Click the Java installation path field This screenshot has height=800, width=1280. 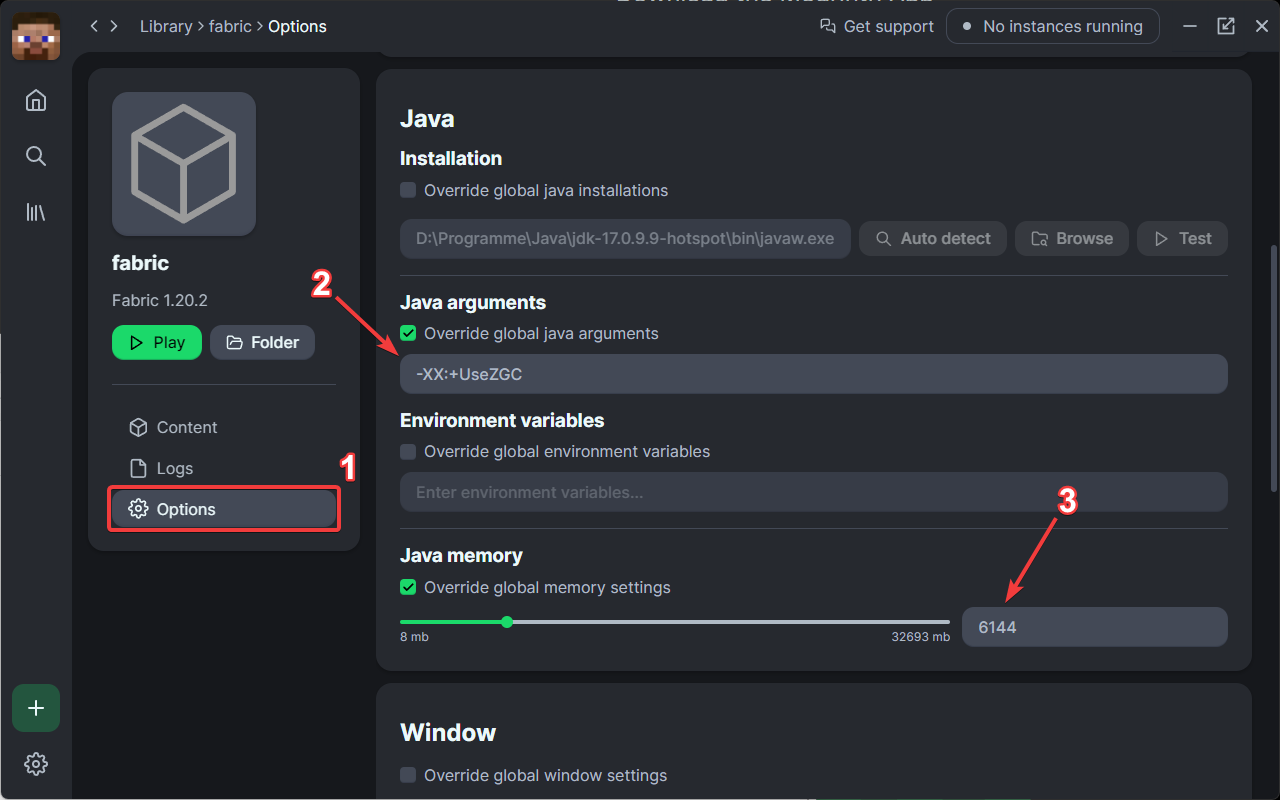(x=625, y=239)
